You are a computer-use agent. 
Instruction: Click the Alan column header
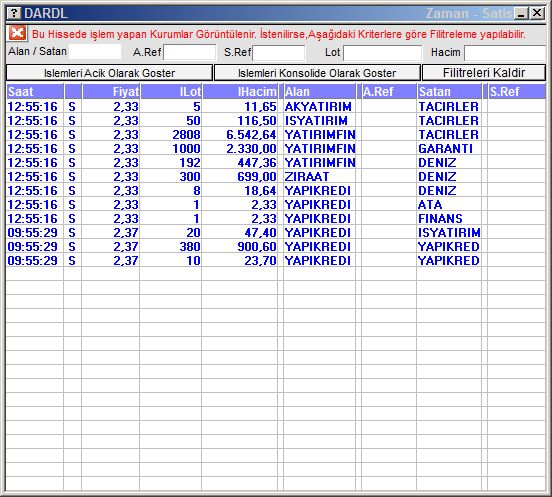320,92
